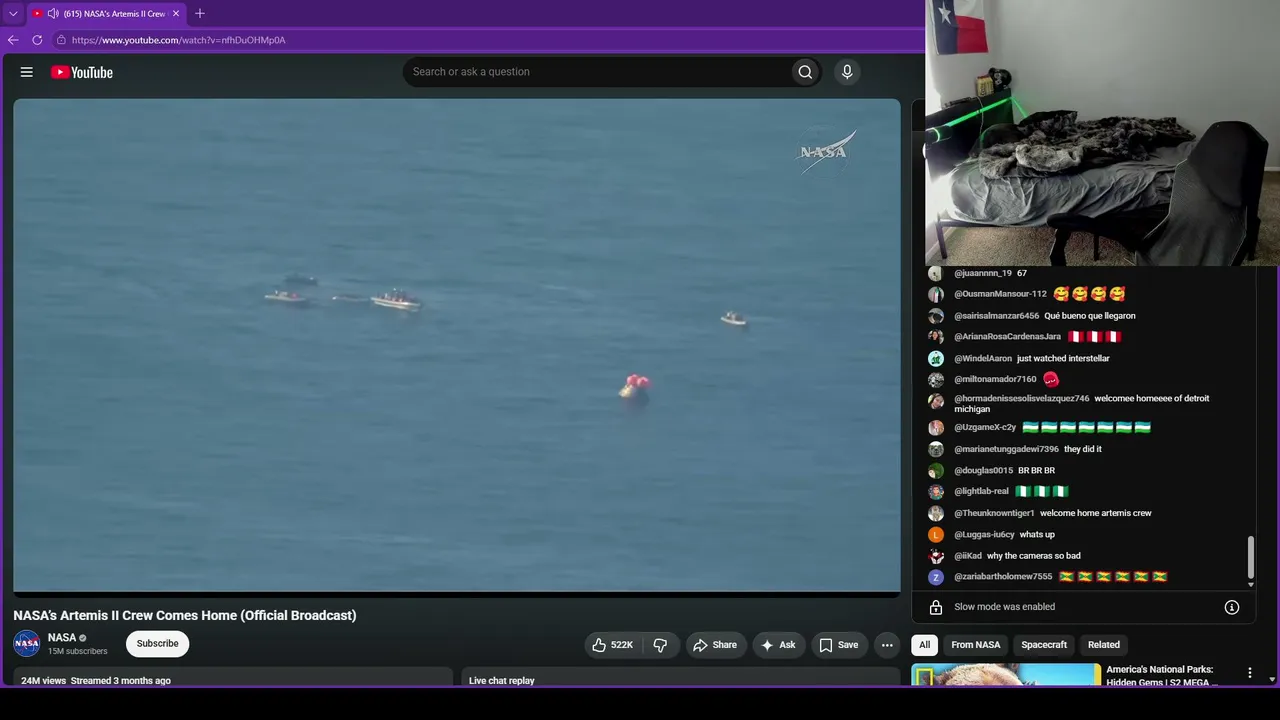Open @iiKad chat avatar
The height and width of the screenshot is (720, 1280).
click(x=936, y=556)
